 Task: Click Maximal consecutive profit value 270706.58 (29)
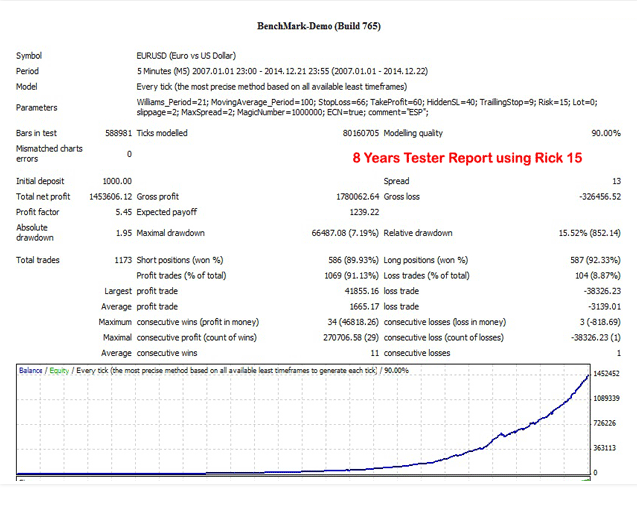[351, 338]
